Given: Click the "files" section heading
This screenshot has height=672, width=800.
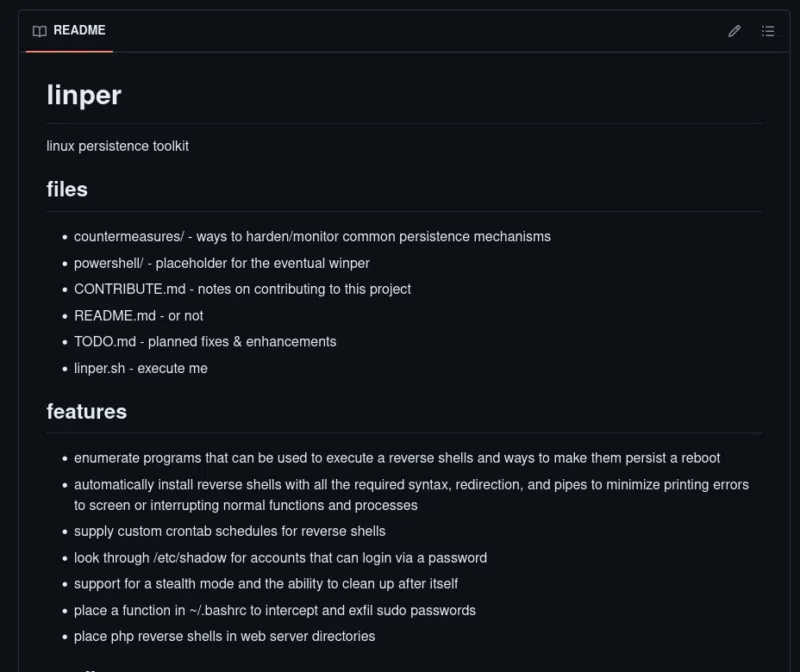Looking at the screenshot, I should 67,189.
